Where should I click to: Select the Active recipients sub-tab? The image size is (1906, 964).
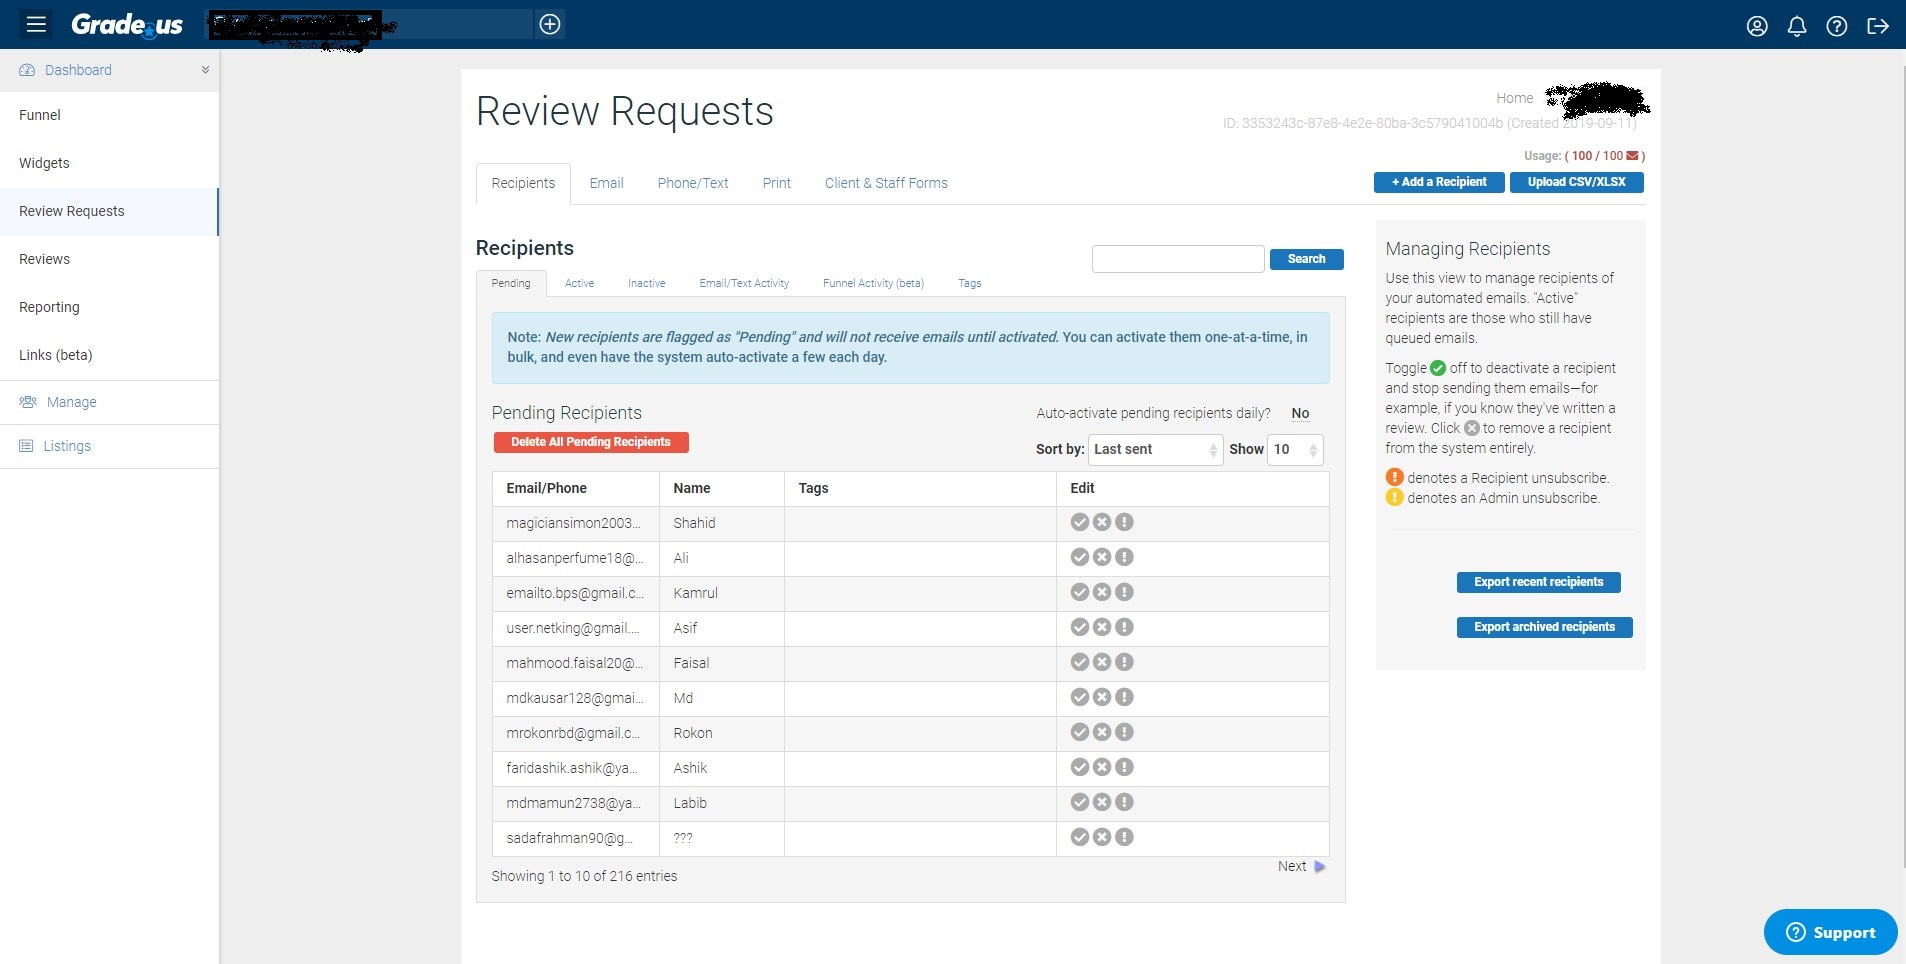(579, 284)
